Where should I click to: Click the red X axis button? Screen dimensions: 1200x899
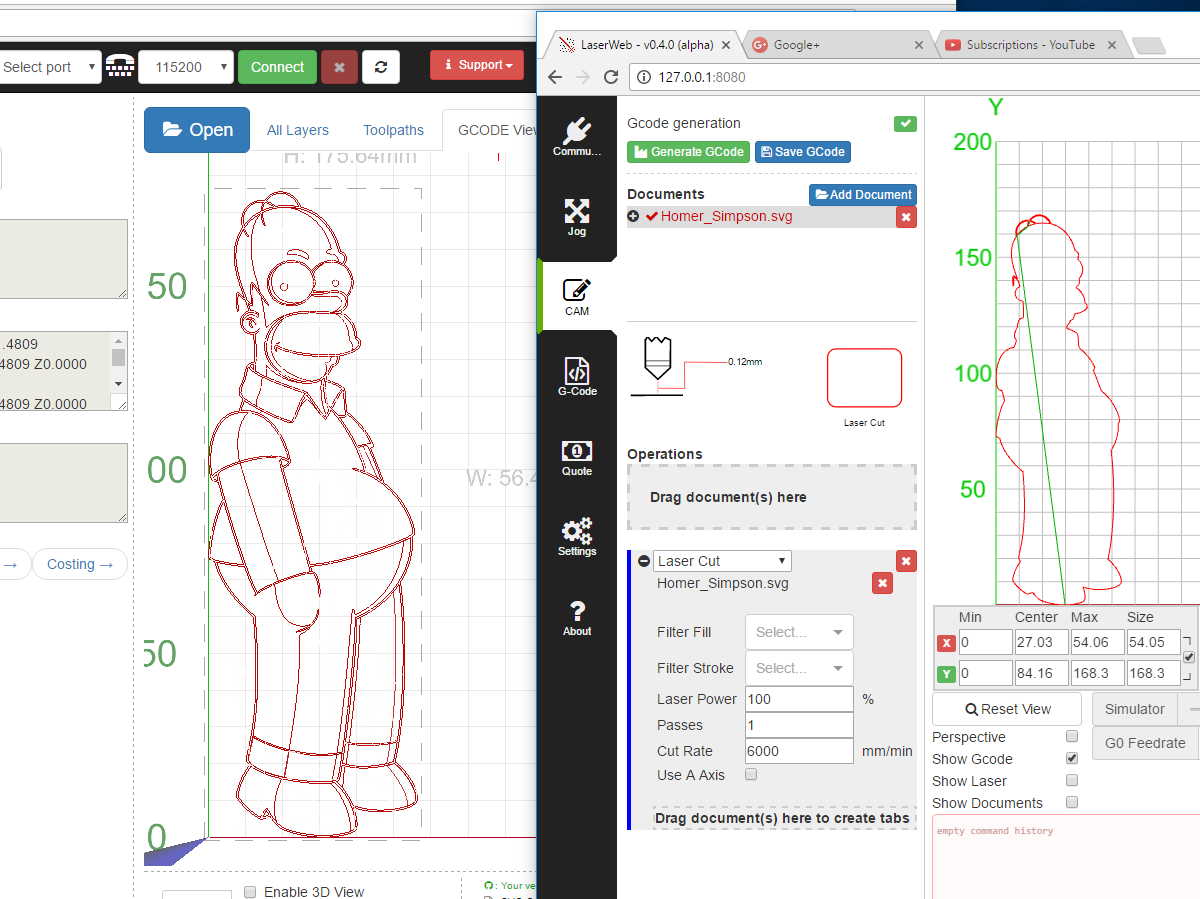pyautogui.click(x=946, y=644)
